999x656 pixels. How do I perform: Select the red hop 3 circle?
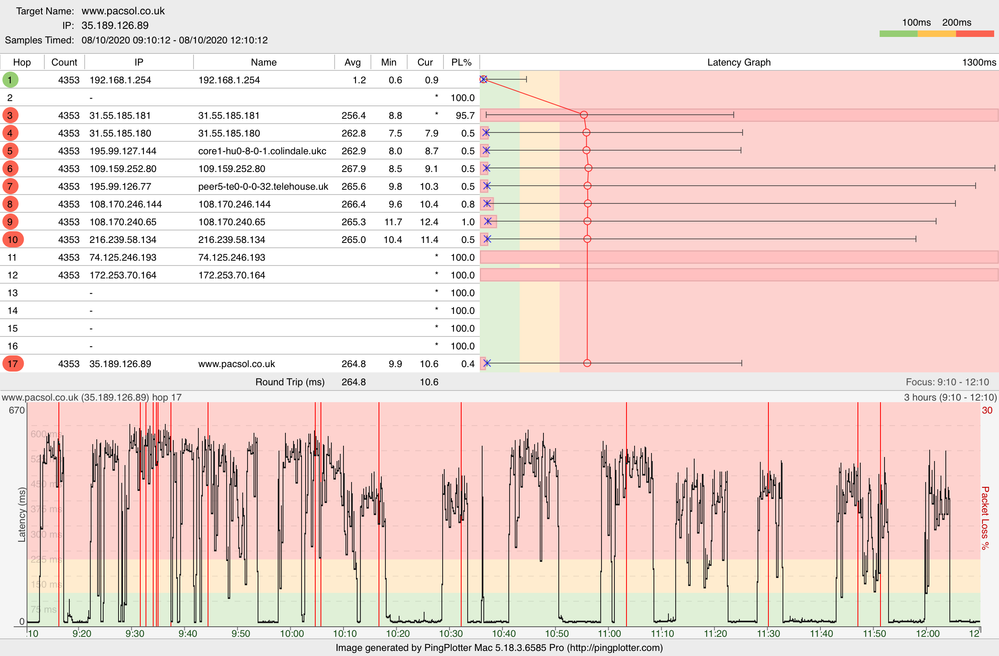coord(10,116)
